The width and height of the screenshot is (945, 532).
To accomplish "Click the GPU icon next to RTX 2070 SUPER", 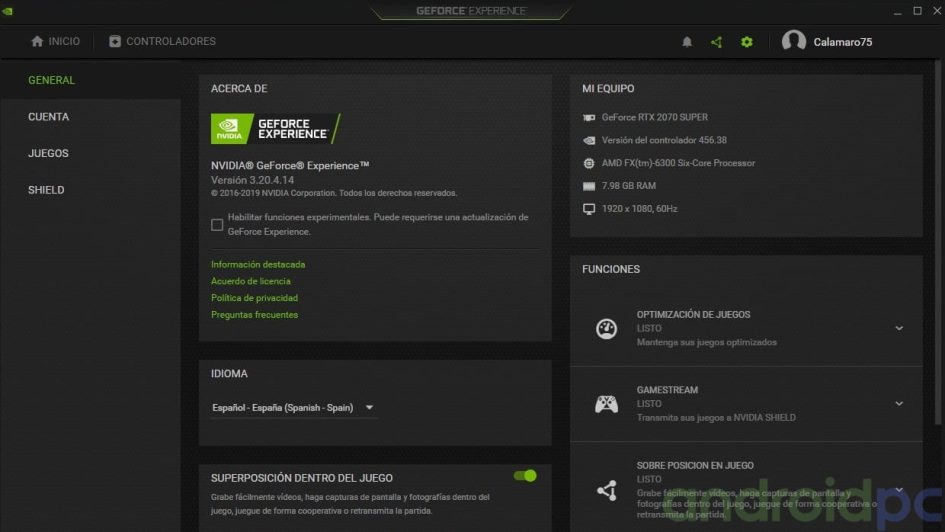I will tap(589, 117).
